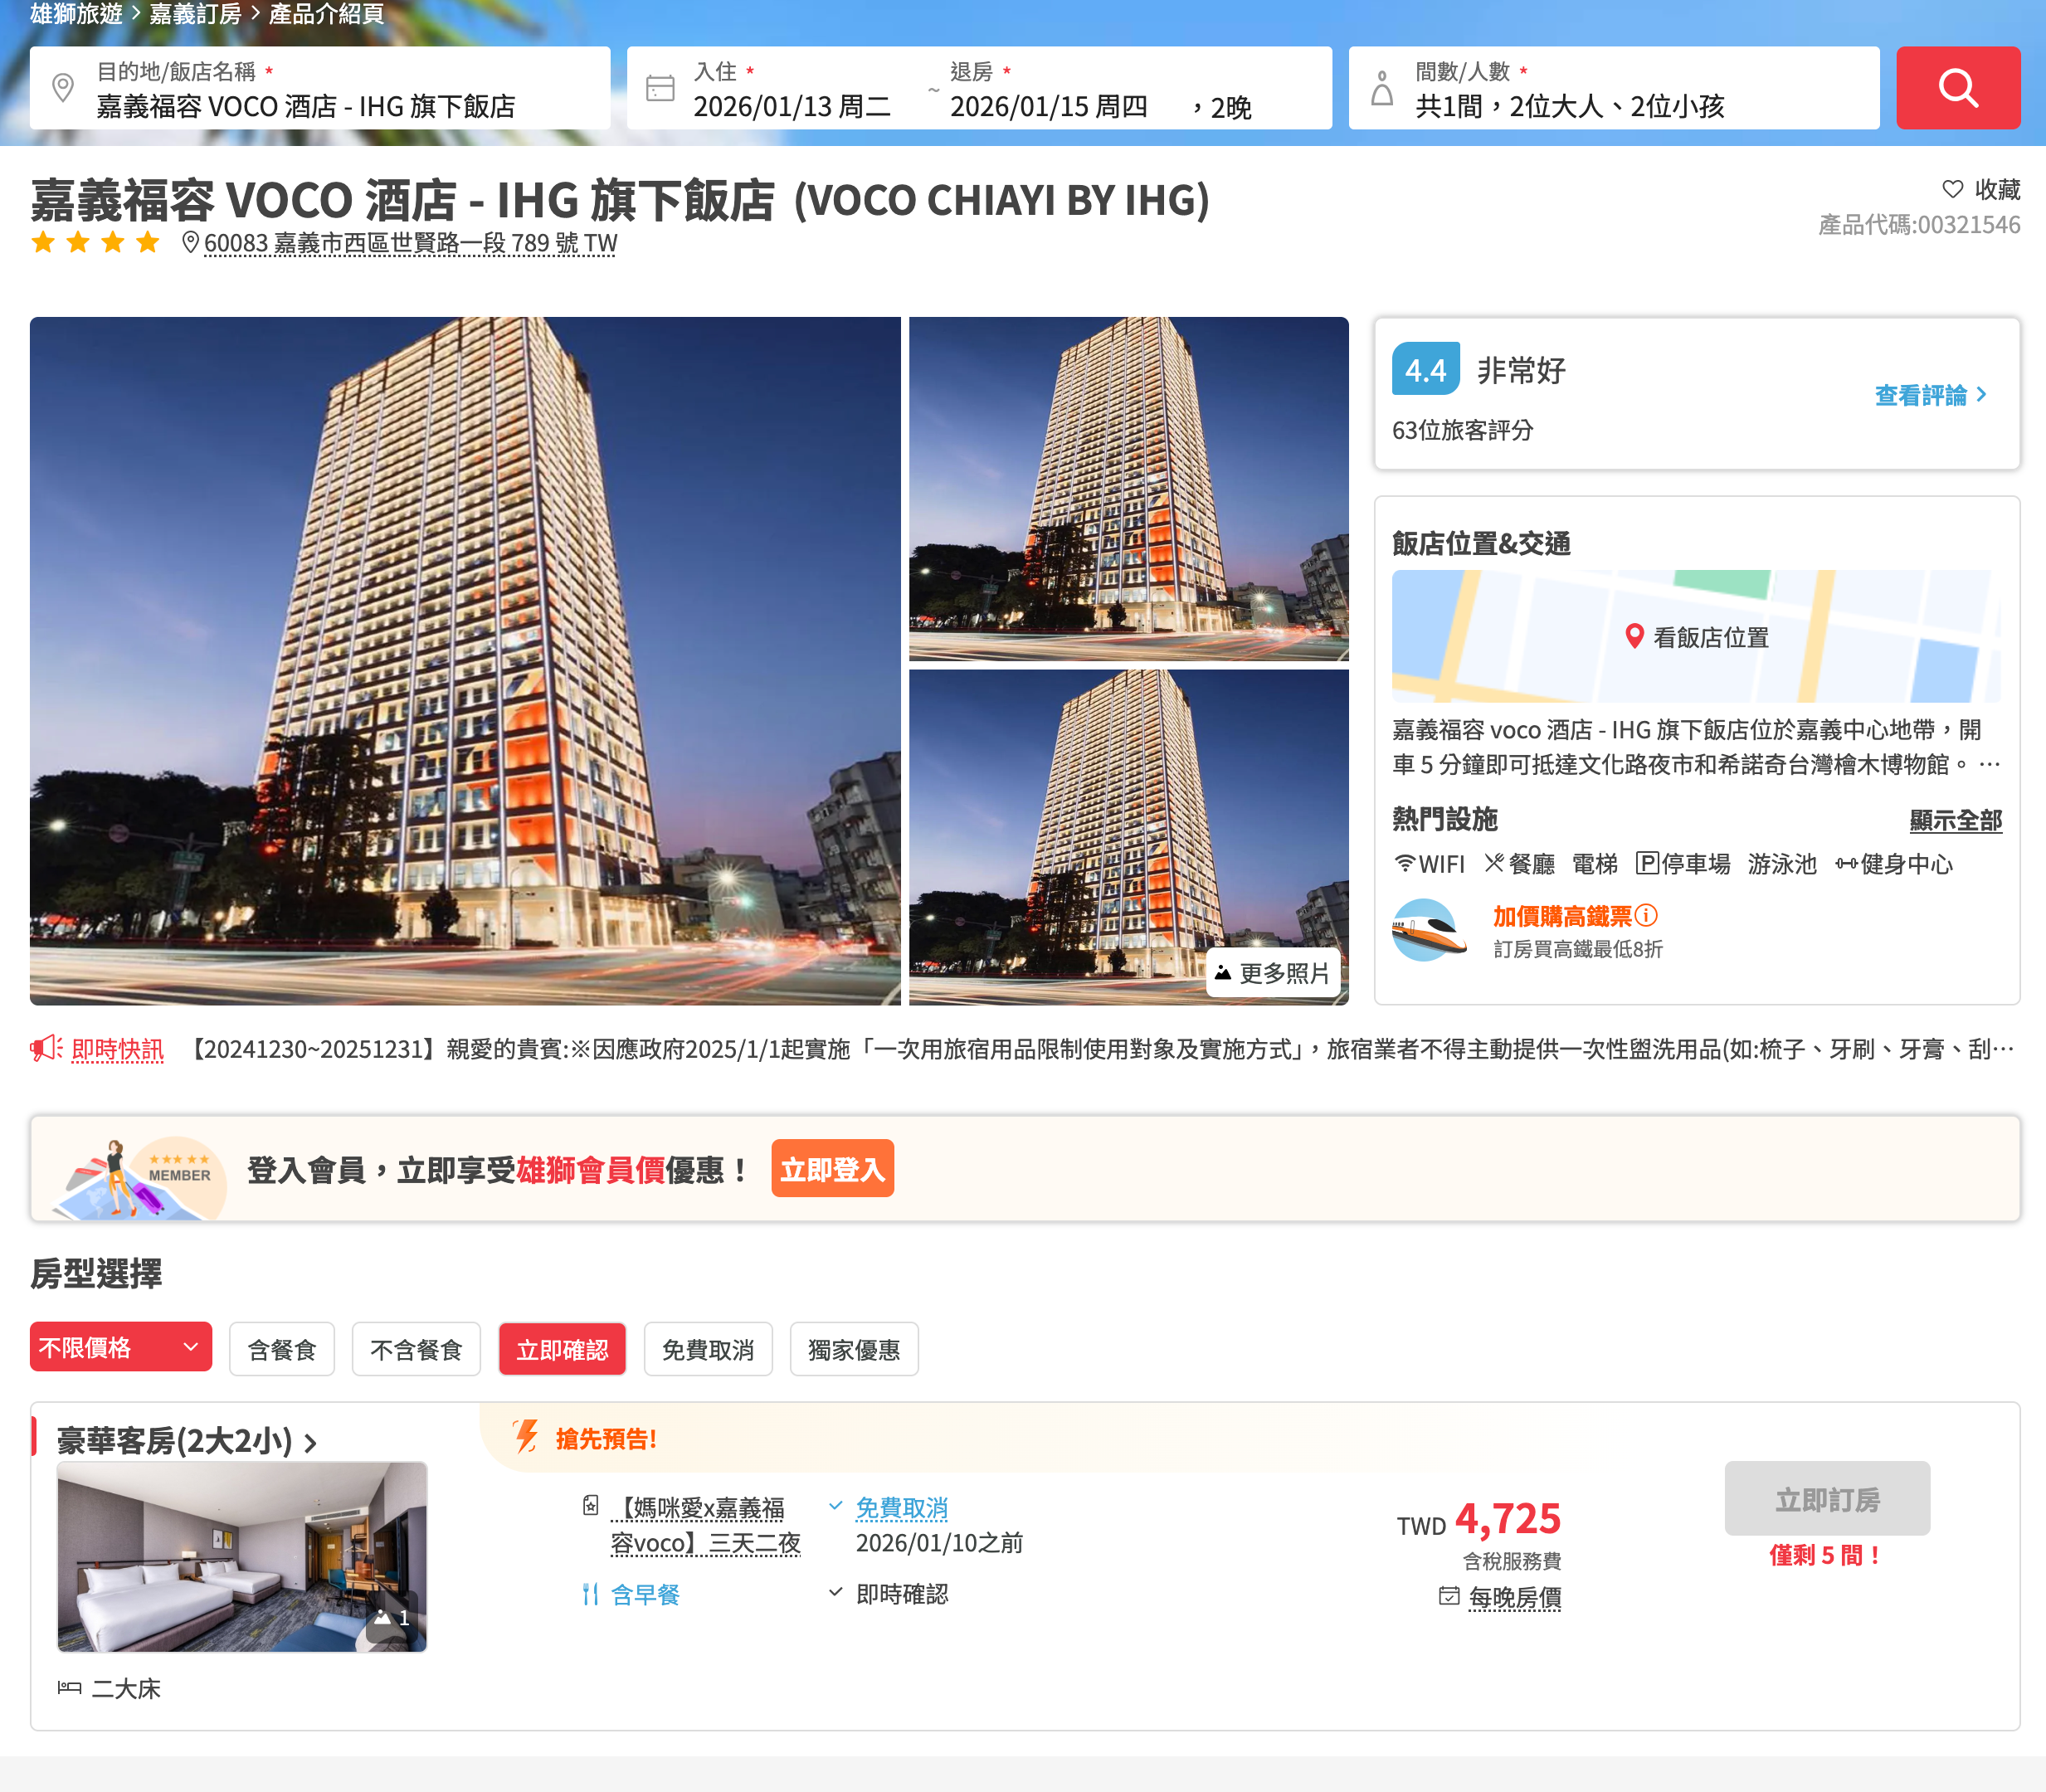Image resolution: width=2046 pixels, height=1792 pixels.
Task: Click the megaphone 即時快訊 icon
Action: [46, 1048]
